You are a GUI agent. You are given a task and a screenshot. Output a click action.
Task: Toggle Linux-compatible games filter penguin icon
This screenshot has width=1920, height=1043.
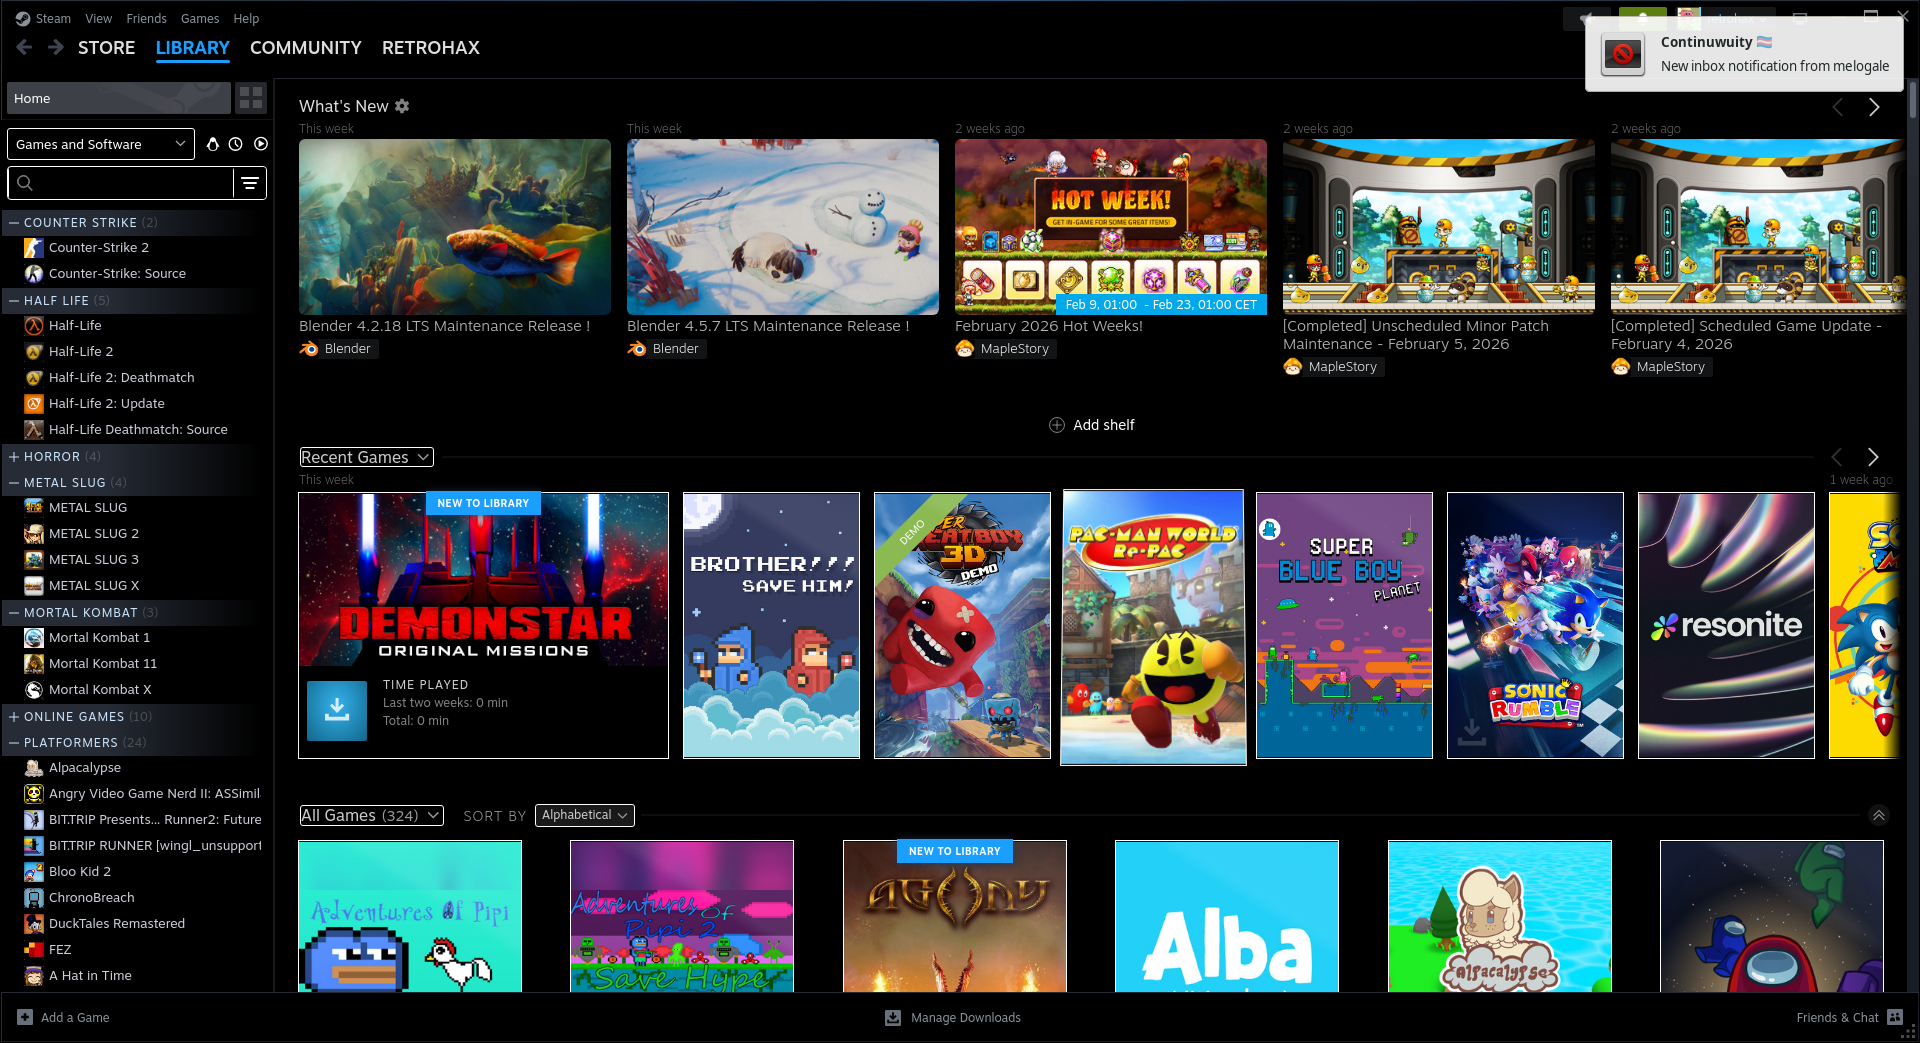point(212,144)
